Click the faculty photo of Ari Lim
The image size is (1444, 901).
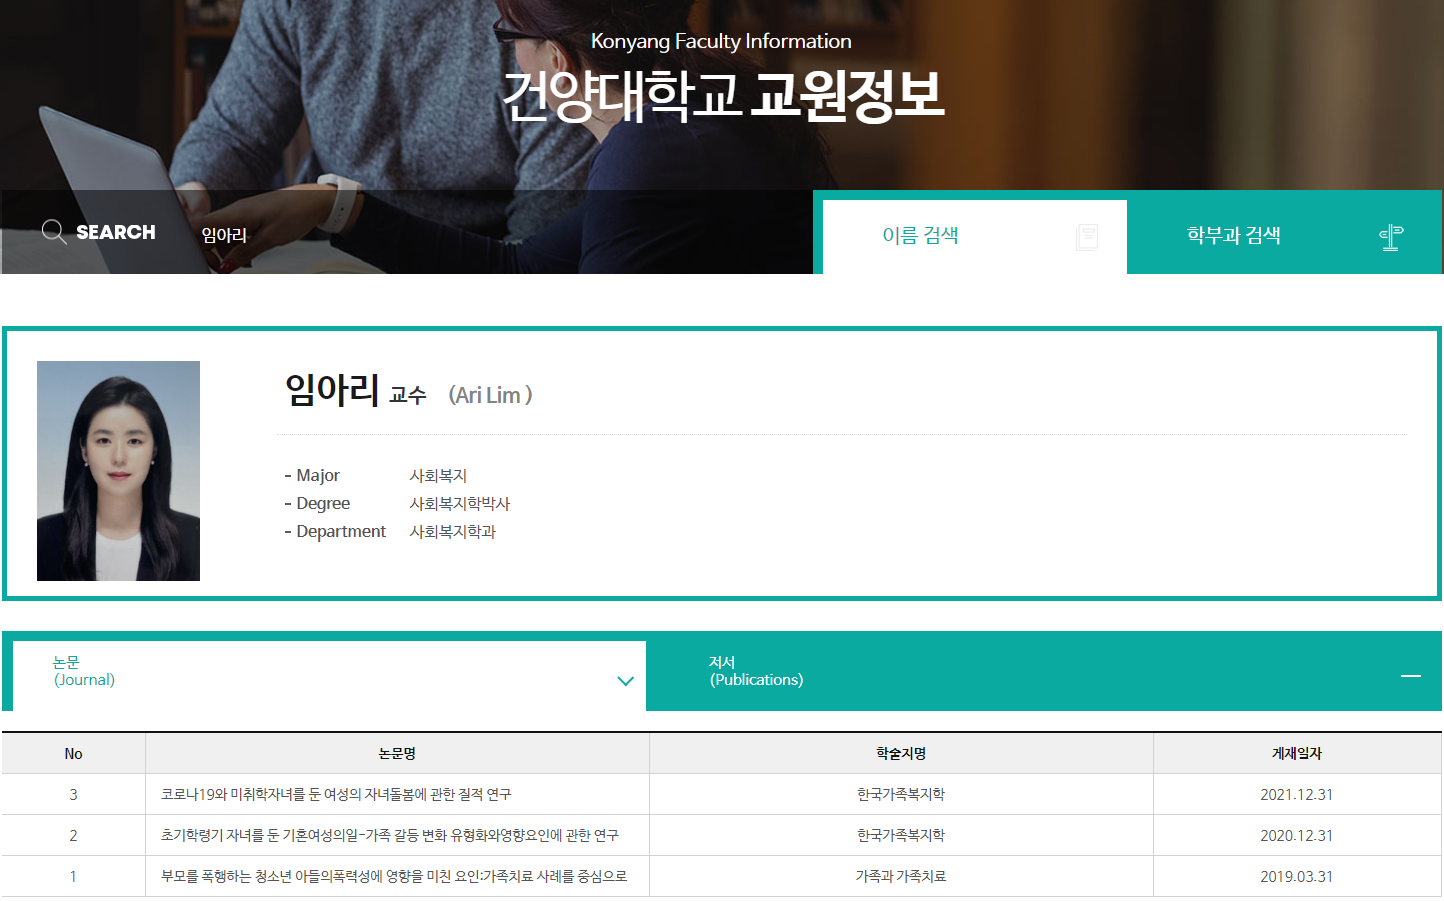pyautogui.click(x=118, y=471)
